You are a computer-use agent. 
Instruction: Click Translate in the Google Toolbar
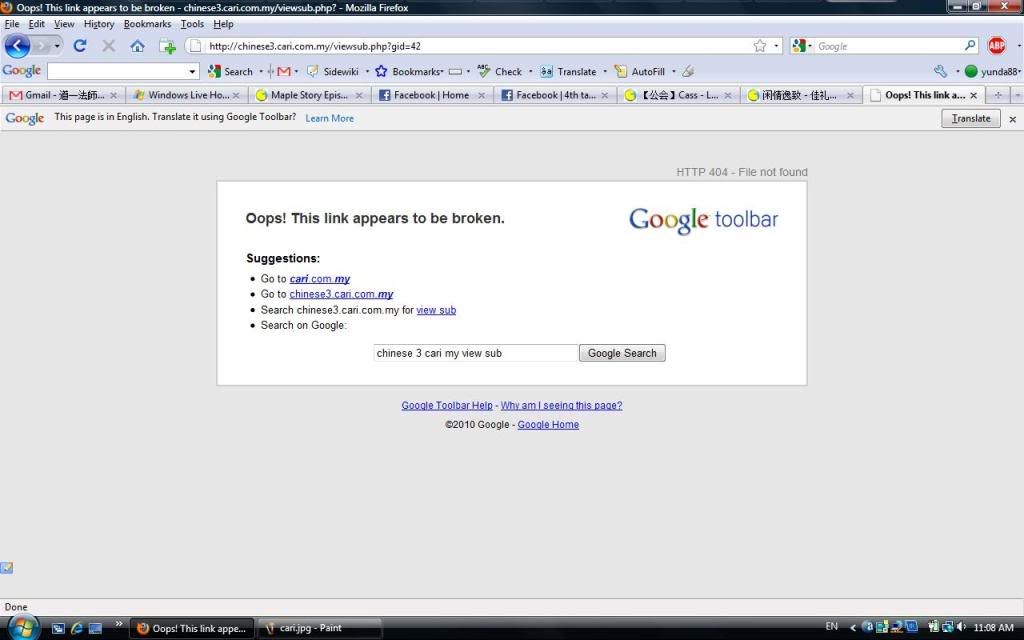point(568,71)
